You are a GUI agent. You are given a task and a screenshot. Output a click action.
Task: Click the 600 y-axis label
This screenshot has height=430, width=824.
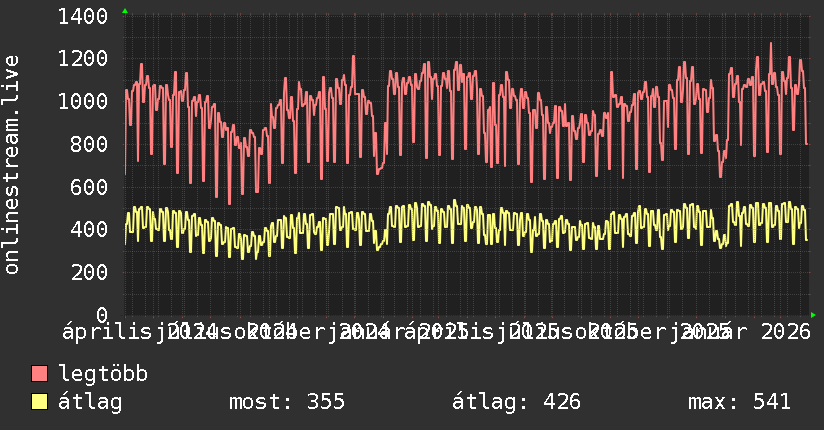point(89,187)
